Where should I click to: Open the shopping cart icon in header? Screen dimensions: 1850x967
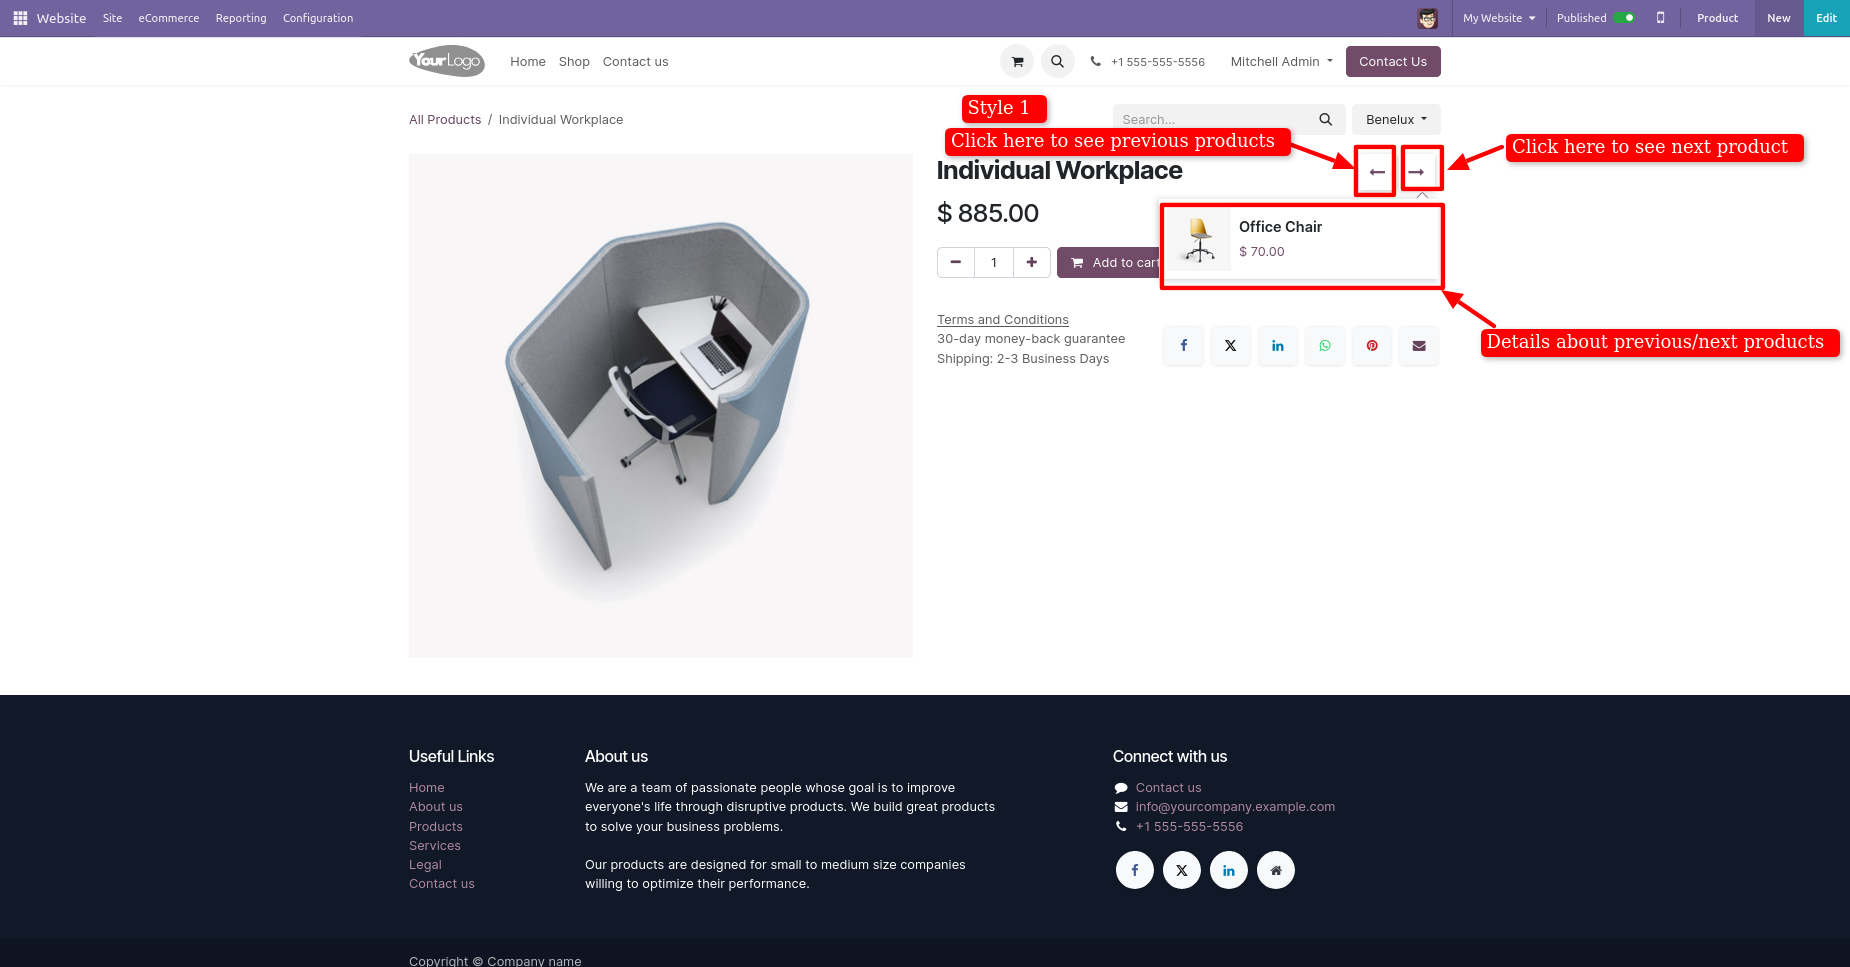pyautogui.click(x=1017, y=61)
